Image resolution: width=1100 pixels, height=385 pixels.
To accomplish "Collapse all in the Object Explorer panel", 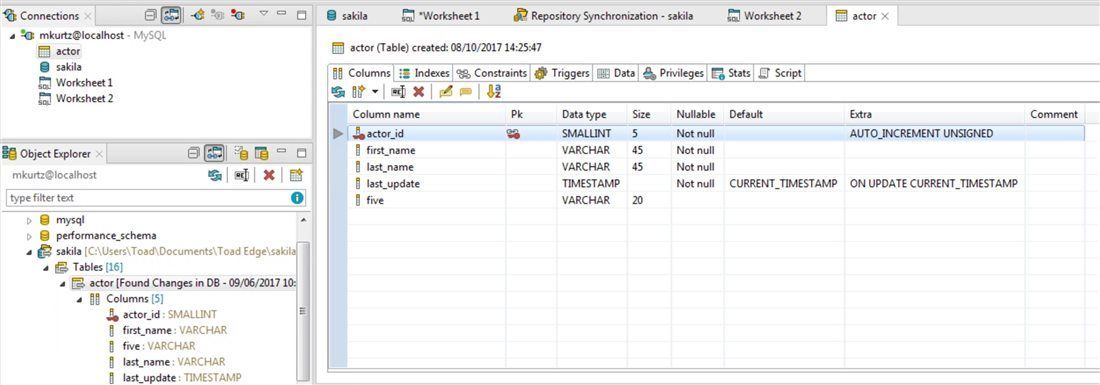I will (195, 154).
